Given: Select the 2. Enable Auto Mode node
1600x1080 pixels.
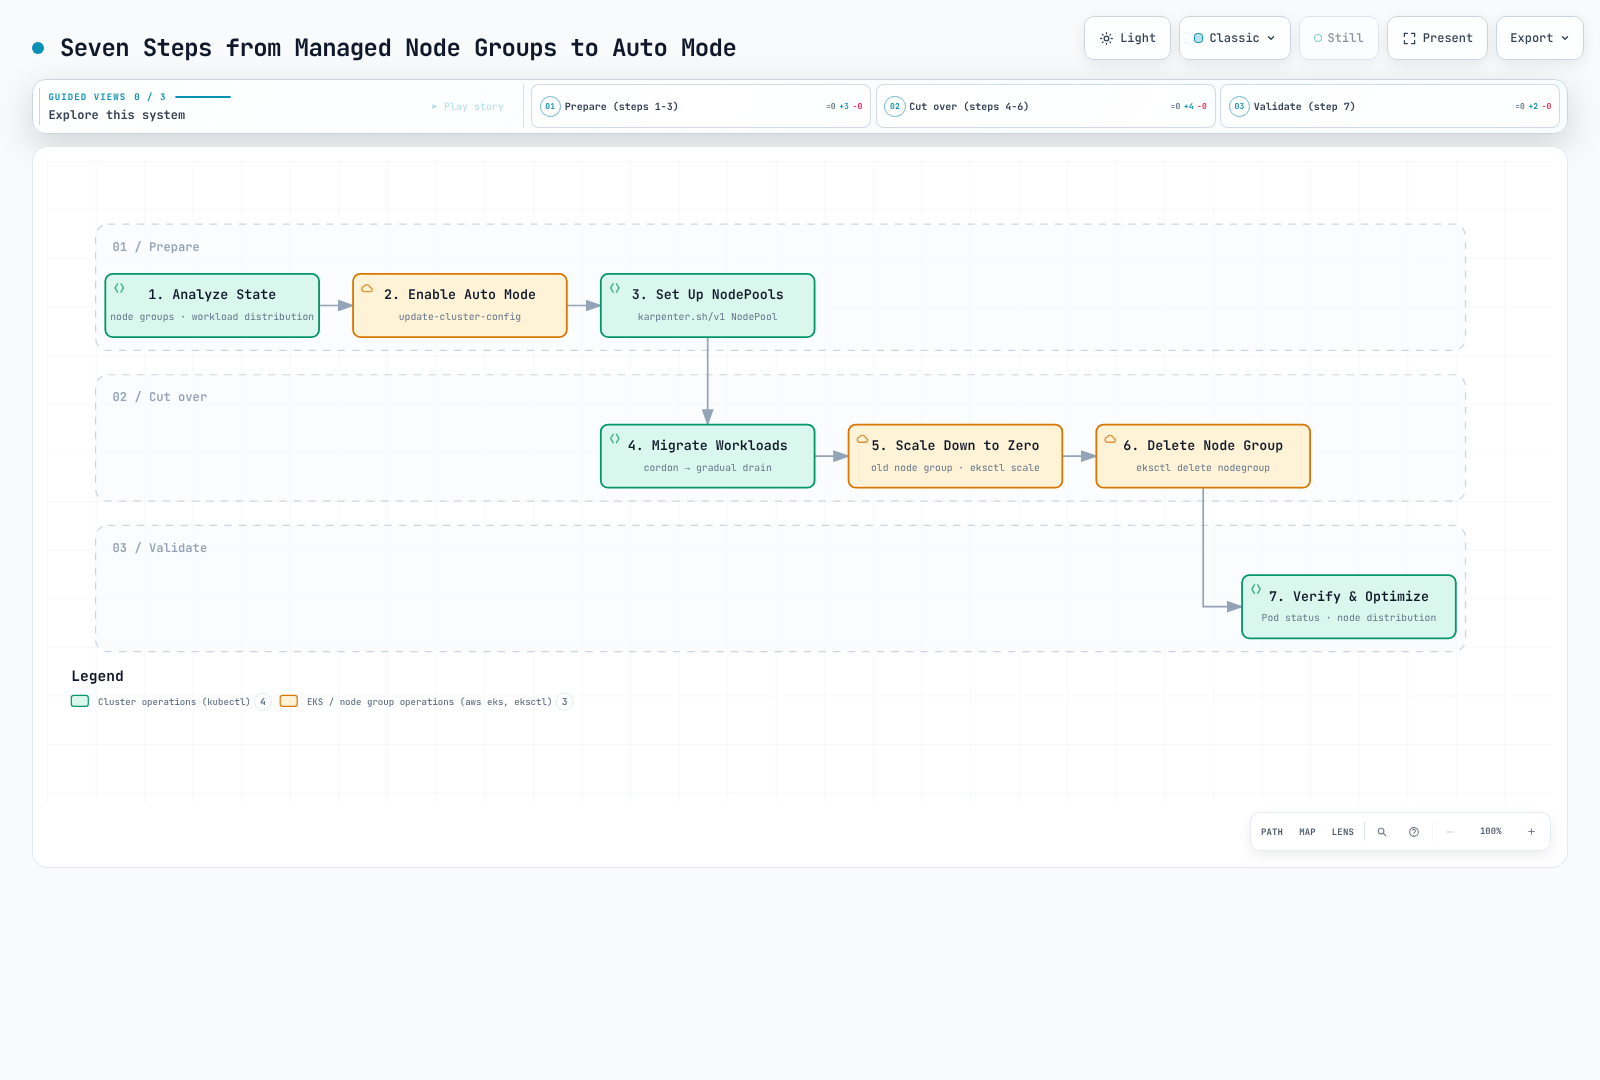Looking at the screenshot, I should click(460, 305).
